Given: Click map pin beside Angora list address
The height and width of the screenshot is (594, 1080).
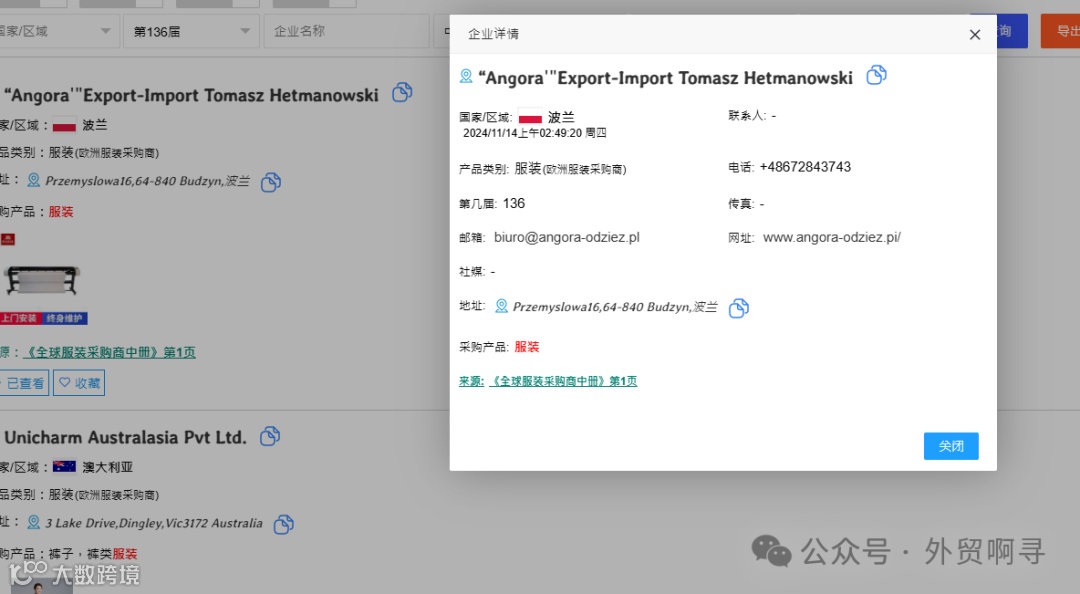Looking at the screenshot, I should click(x=33, y=181).
